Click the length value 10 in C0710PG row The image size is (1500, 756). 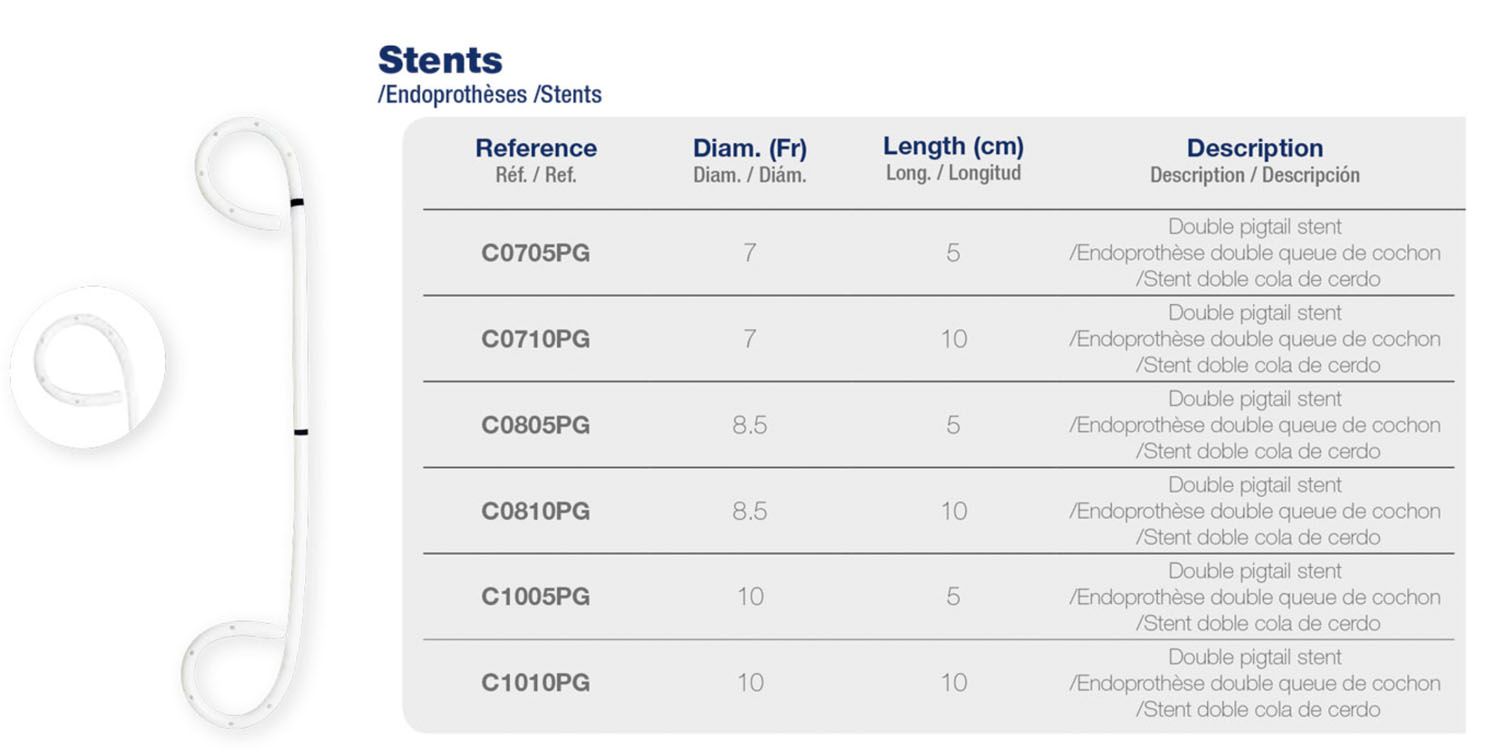click(x=953, y=339)
